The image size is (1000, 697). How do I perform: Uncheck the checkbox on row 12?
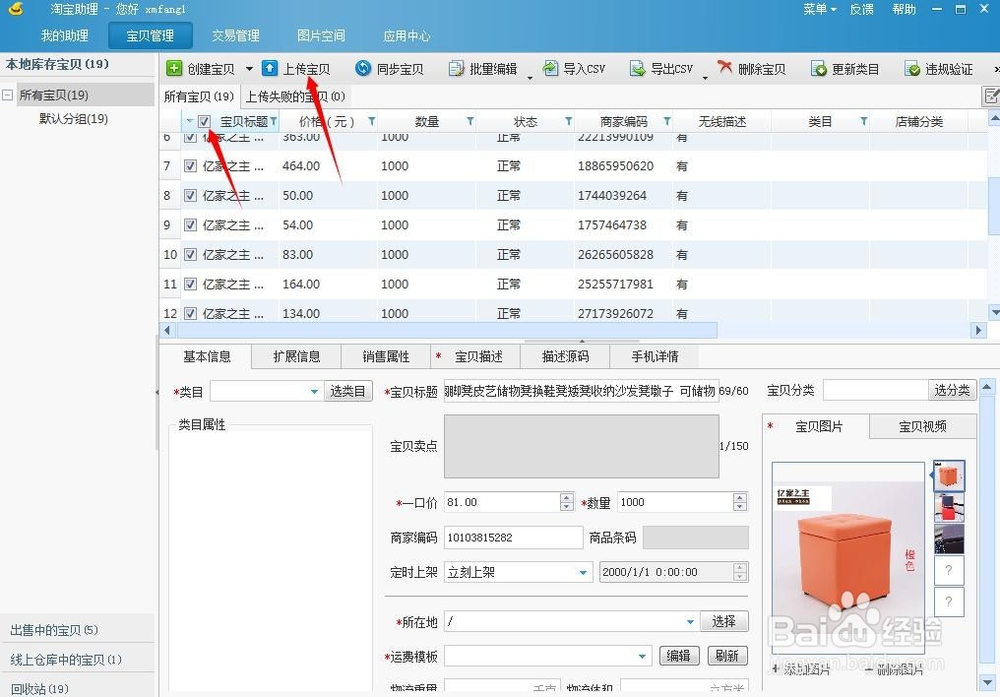pyautogui.click(x=190, y=313)
